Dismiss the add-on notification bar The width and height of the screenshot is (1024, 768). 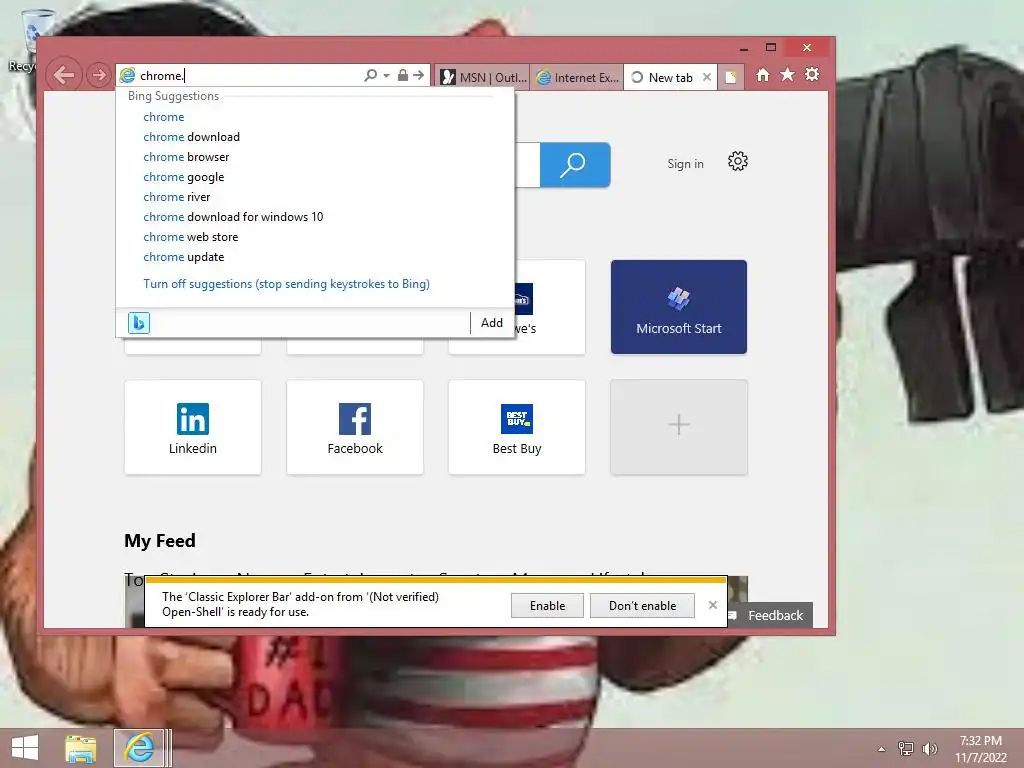point(712,605)
